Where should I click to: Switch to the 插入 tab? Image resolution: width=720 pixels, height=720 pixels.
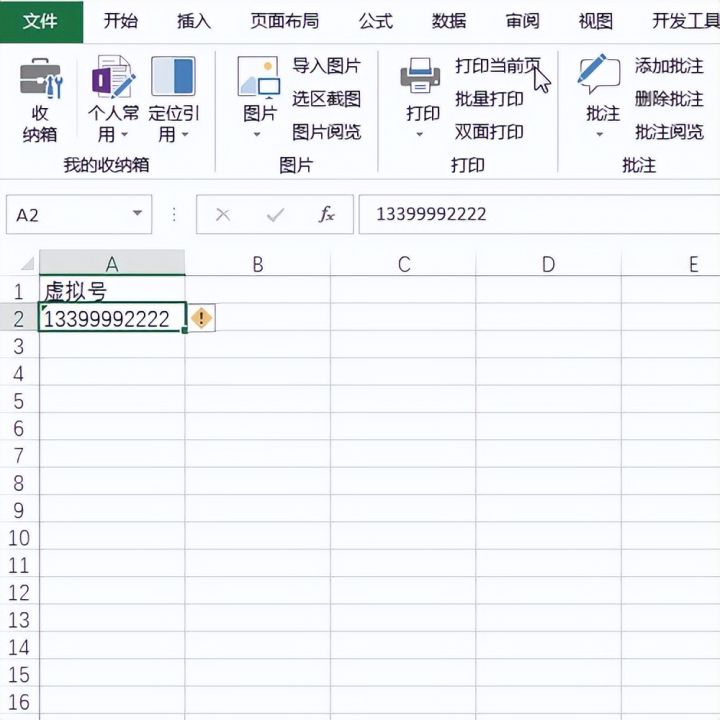194,21
